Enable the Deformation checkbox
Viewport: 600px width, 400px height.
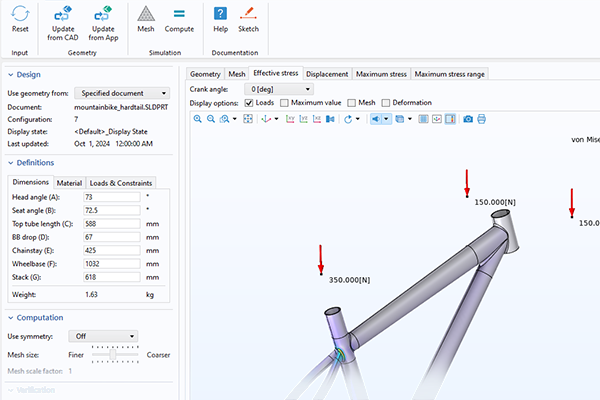pos(386,103)
